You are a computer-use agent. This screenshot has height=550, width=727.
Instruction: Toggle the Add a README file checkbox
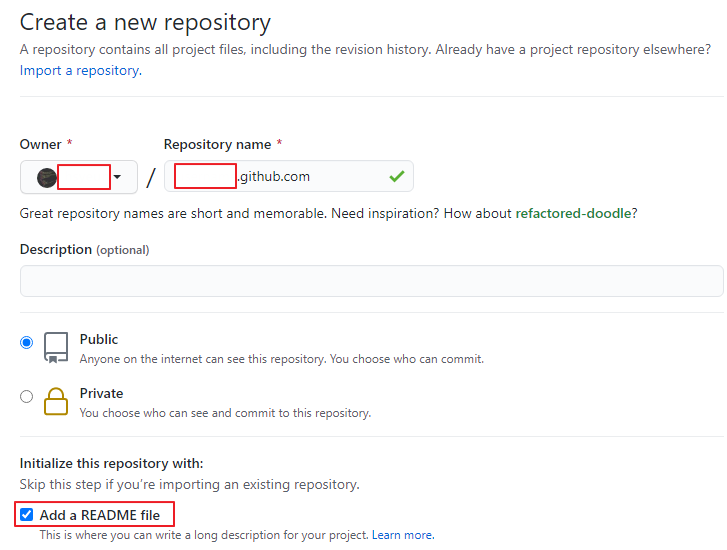tap(27, 516)
